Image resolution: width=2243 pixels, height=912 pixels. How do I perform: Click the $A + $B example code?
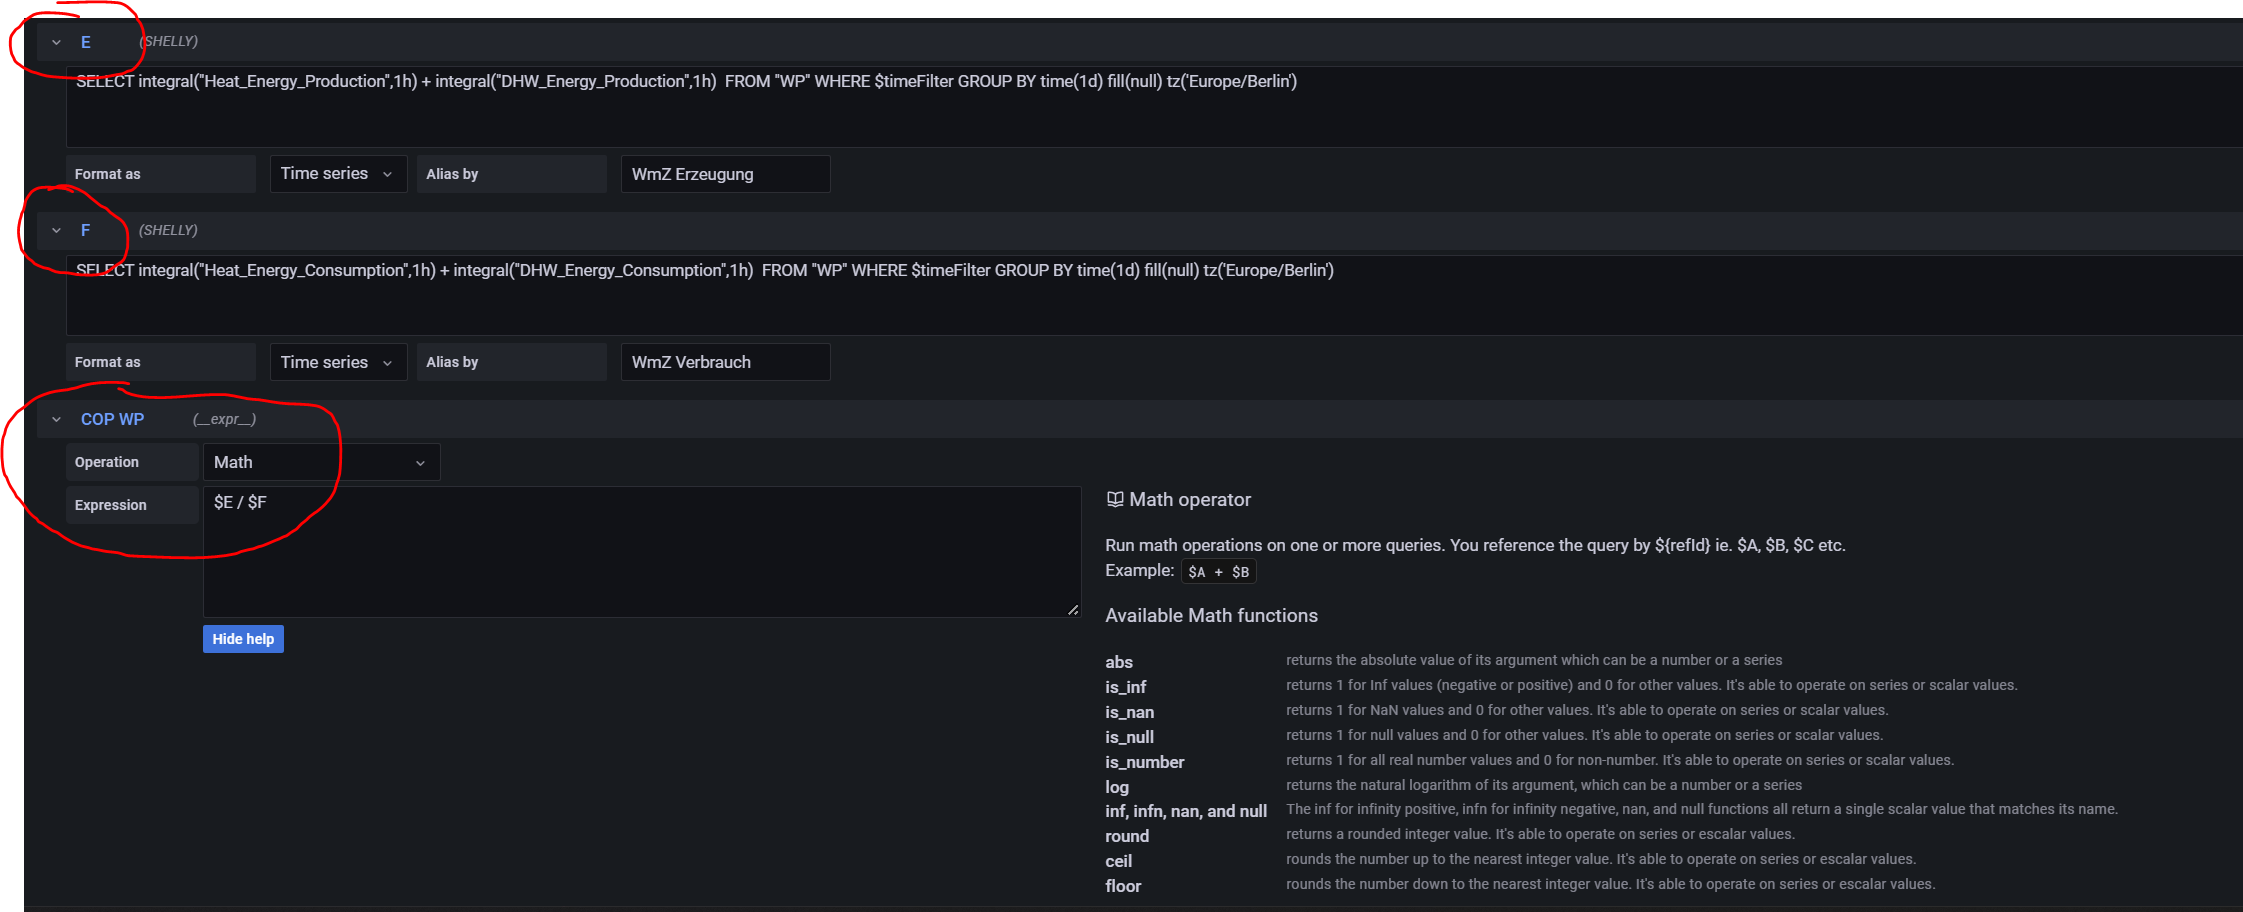tap(1218, 572)
